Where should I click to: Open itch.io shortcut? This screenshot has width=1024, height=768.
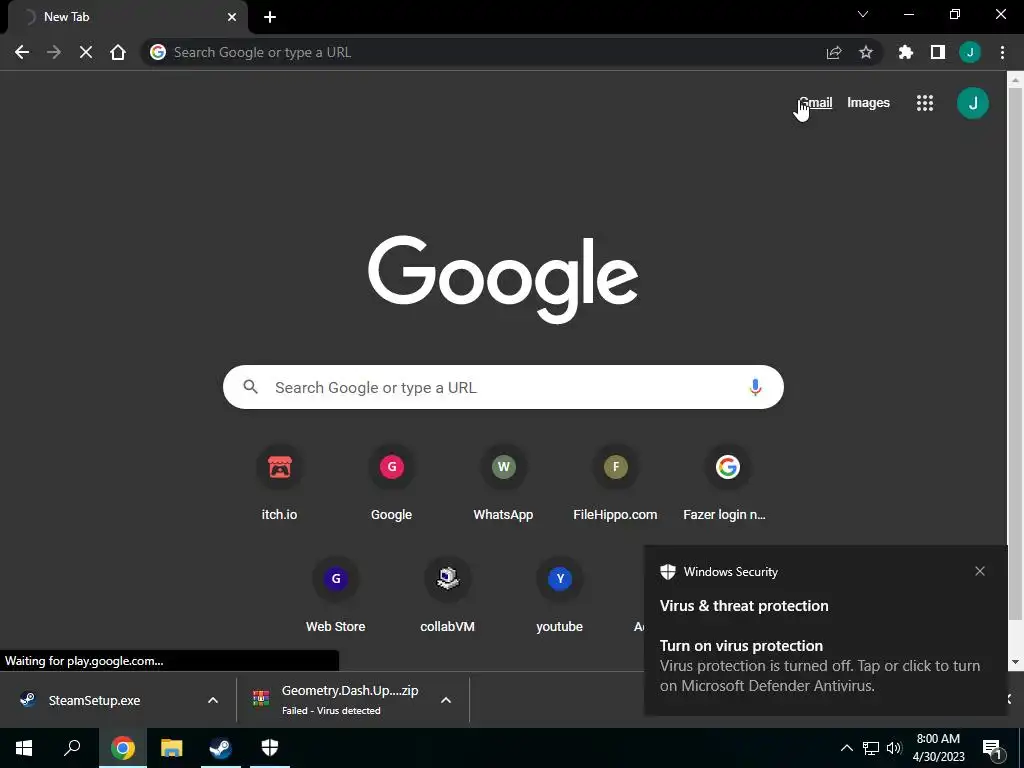tap(280, 482)
